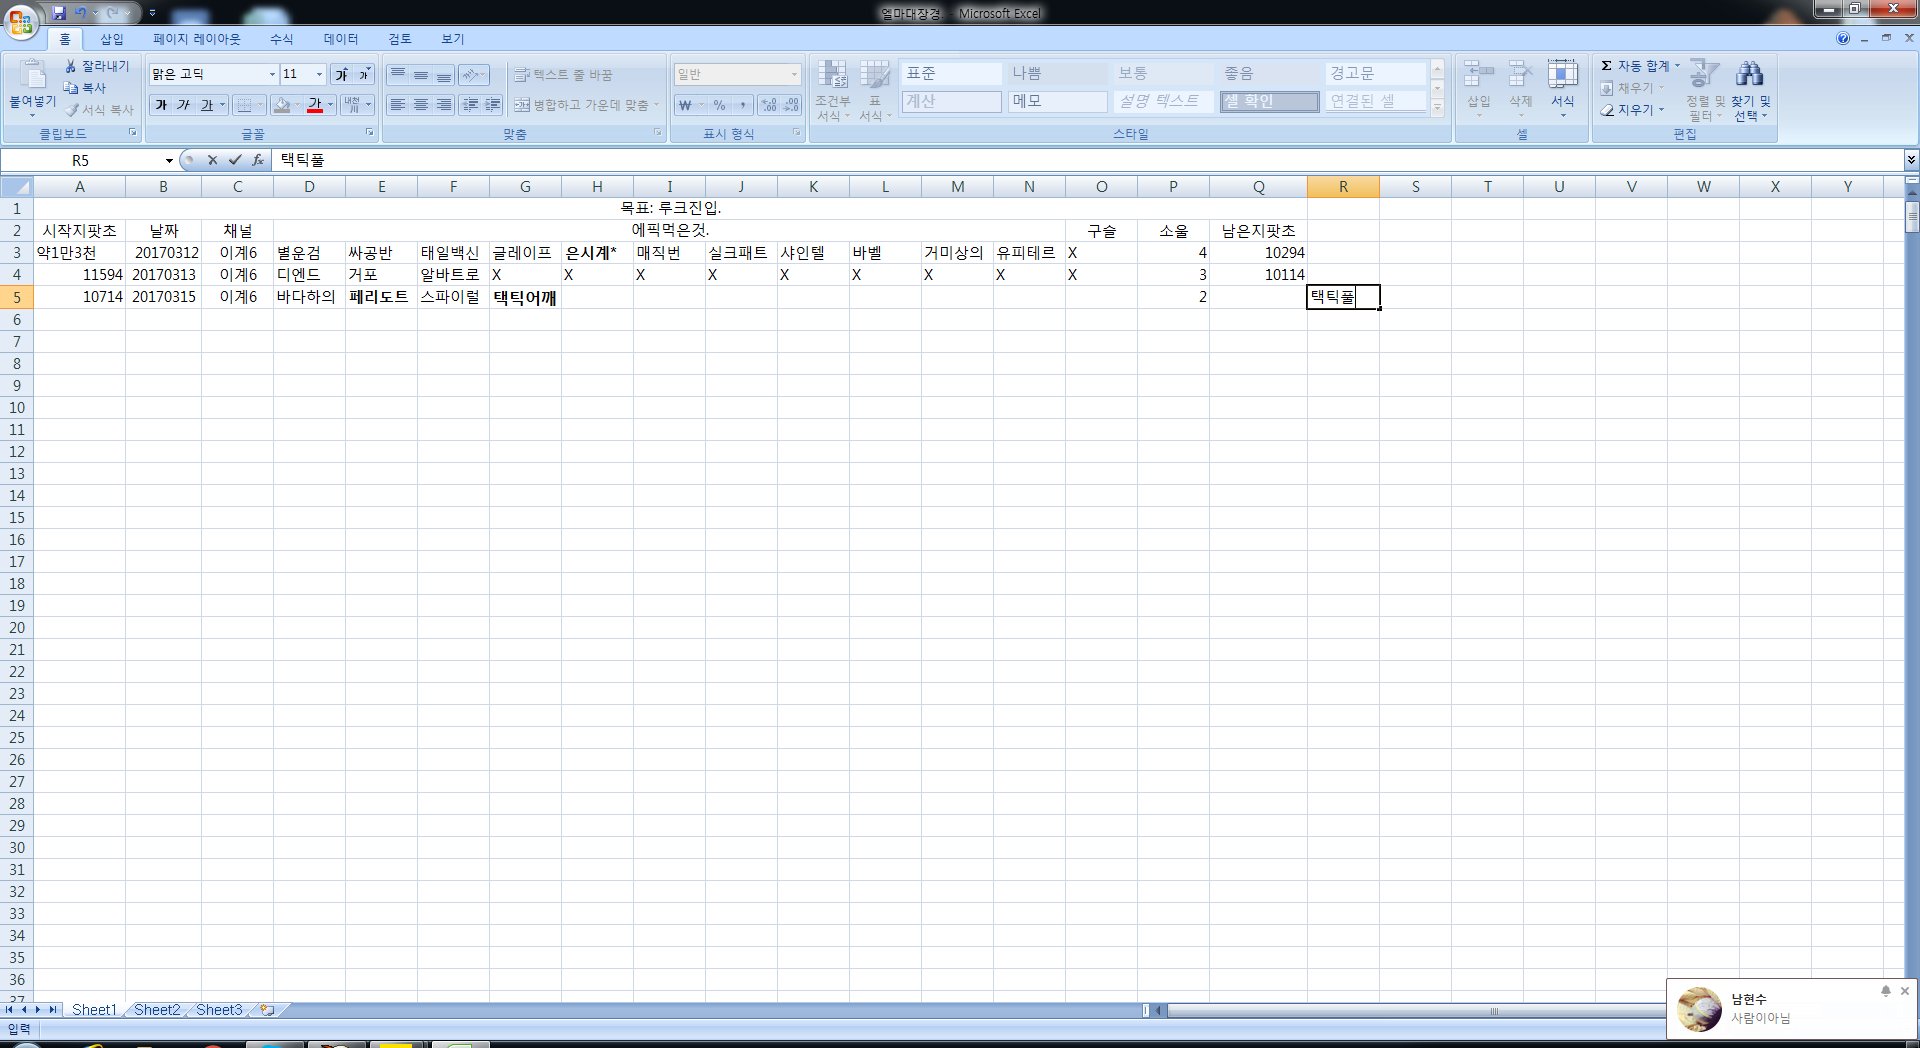Image resolution: width=1920 pixels, height=1048 pixels.
Task: Apply the 메모 cell style
Action: point(1057,101)
